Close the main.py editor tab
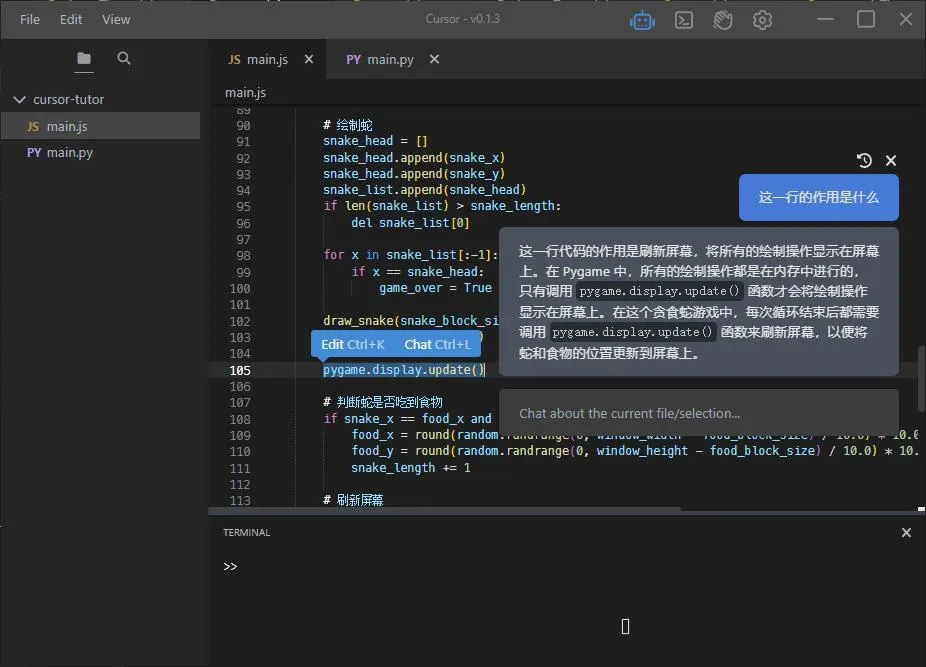Image resolution: width=926 pixels, height=667 pixels. (434, 59)
